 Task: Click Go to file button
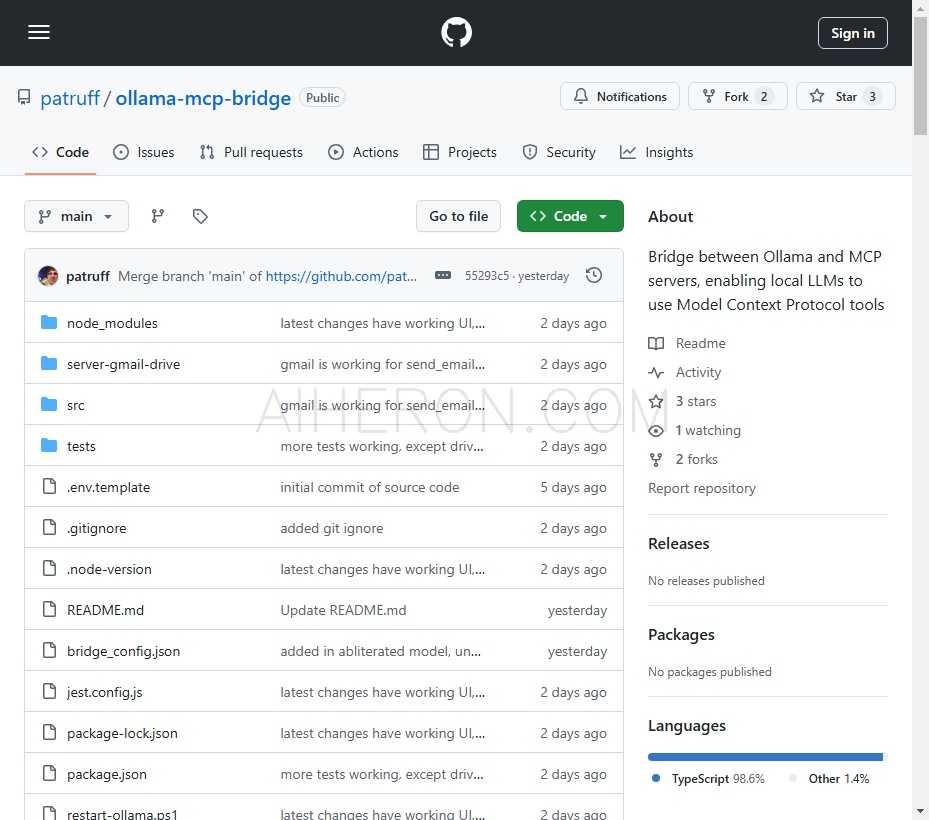pos(459,216)
